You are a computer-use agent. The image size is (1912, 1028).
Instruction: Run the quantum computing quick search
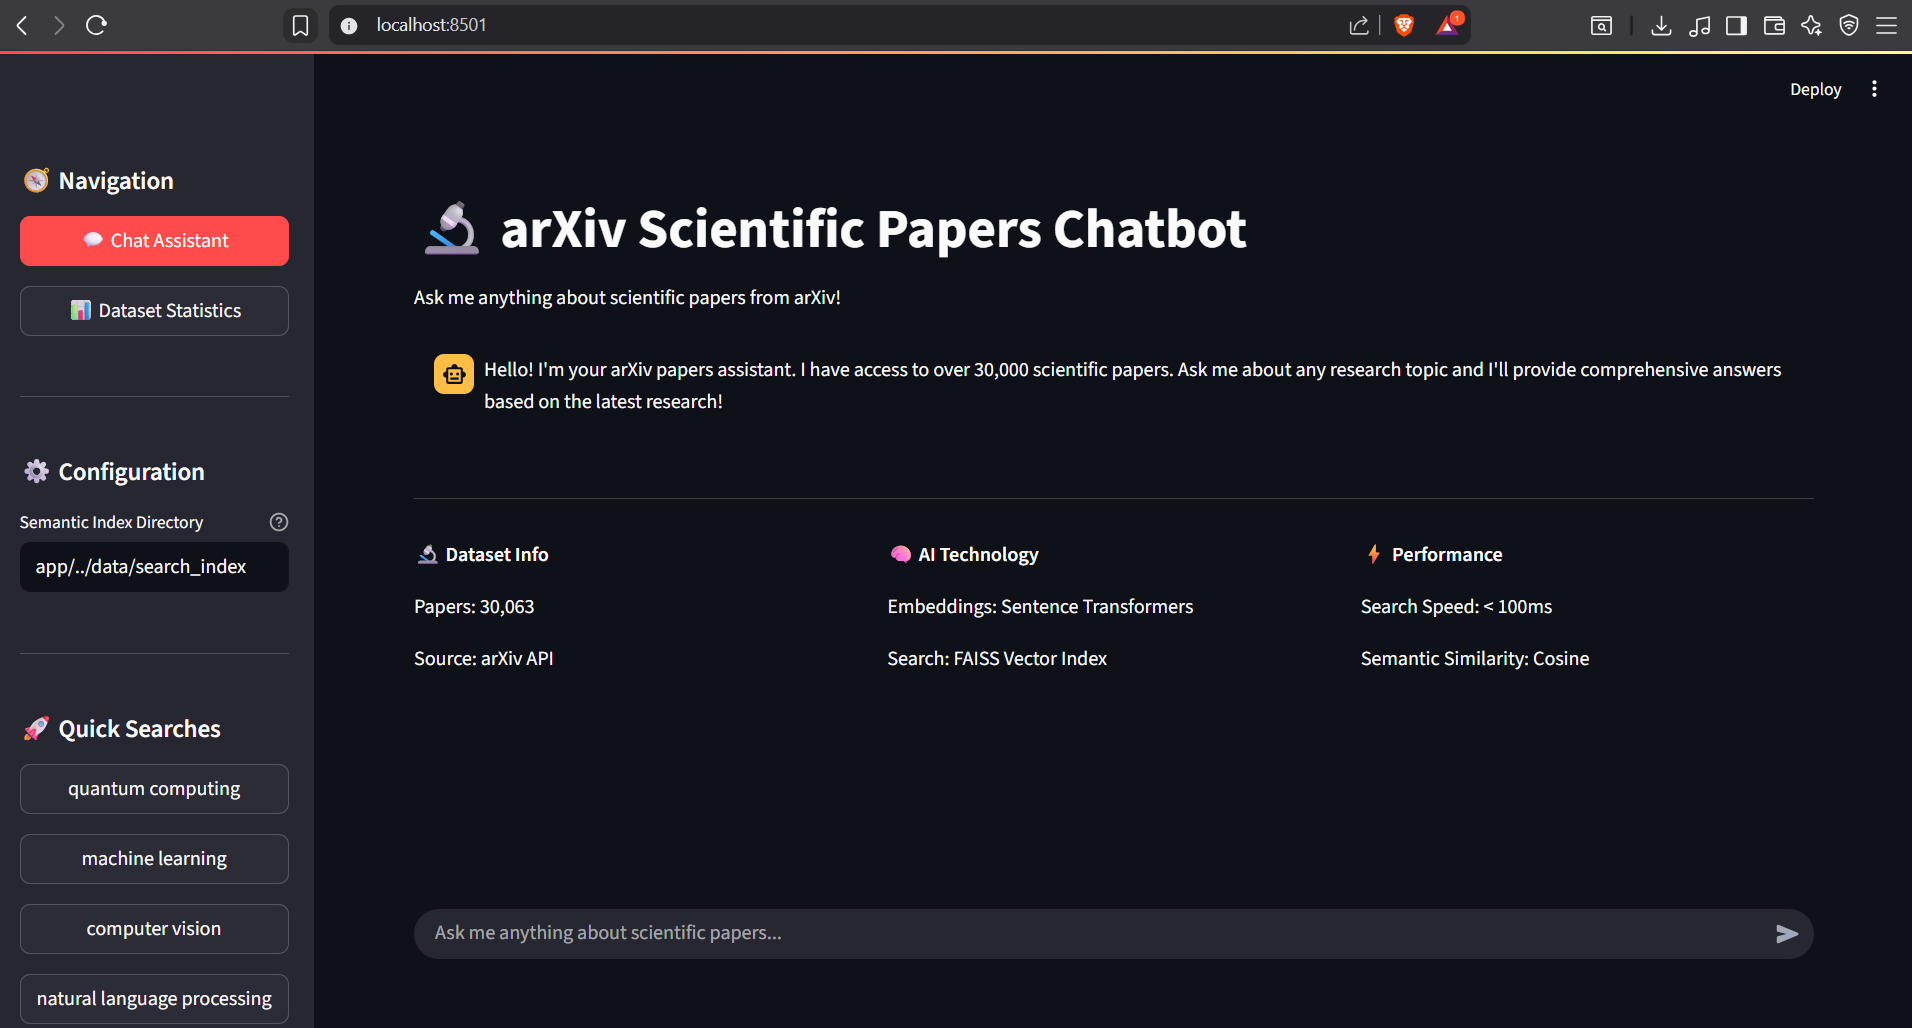[x=154, y=789]
